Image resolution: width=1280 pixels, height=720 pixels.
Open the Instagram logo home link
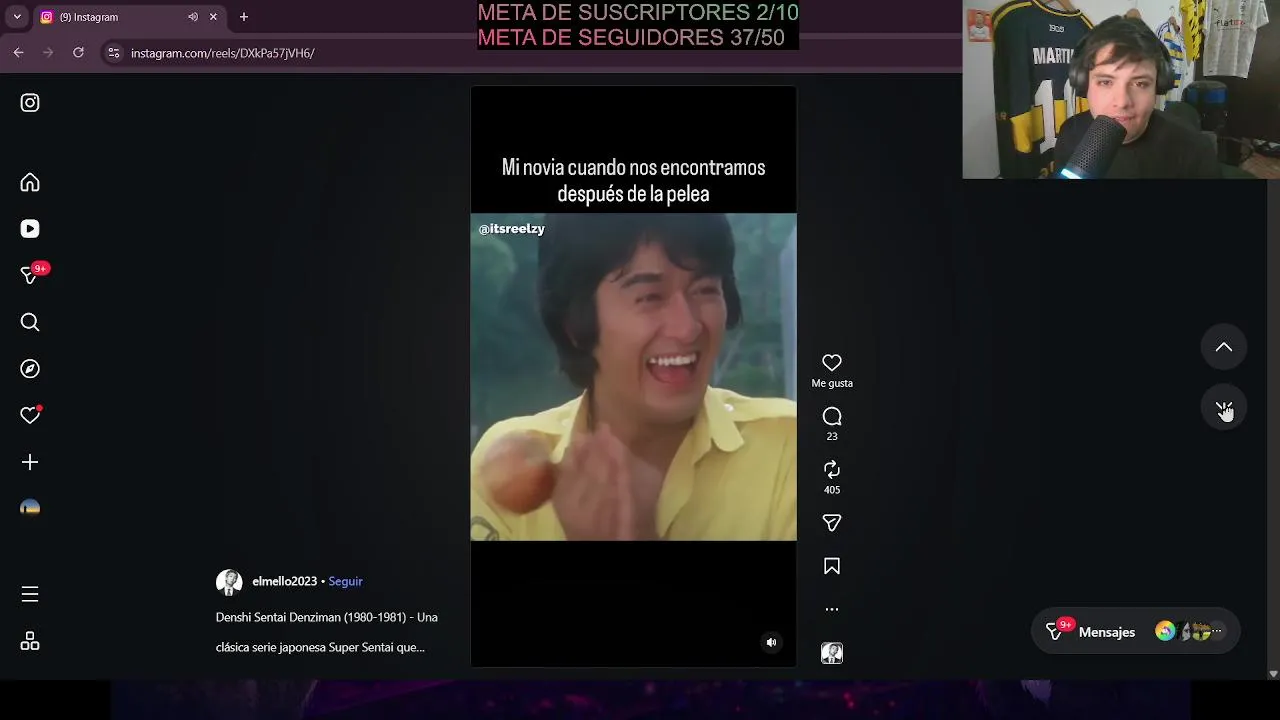[x=30, y=103]
